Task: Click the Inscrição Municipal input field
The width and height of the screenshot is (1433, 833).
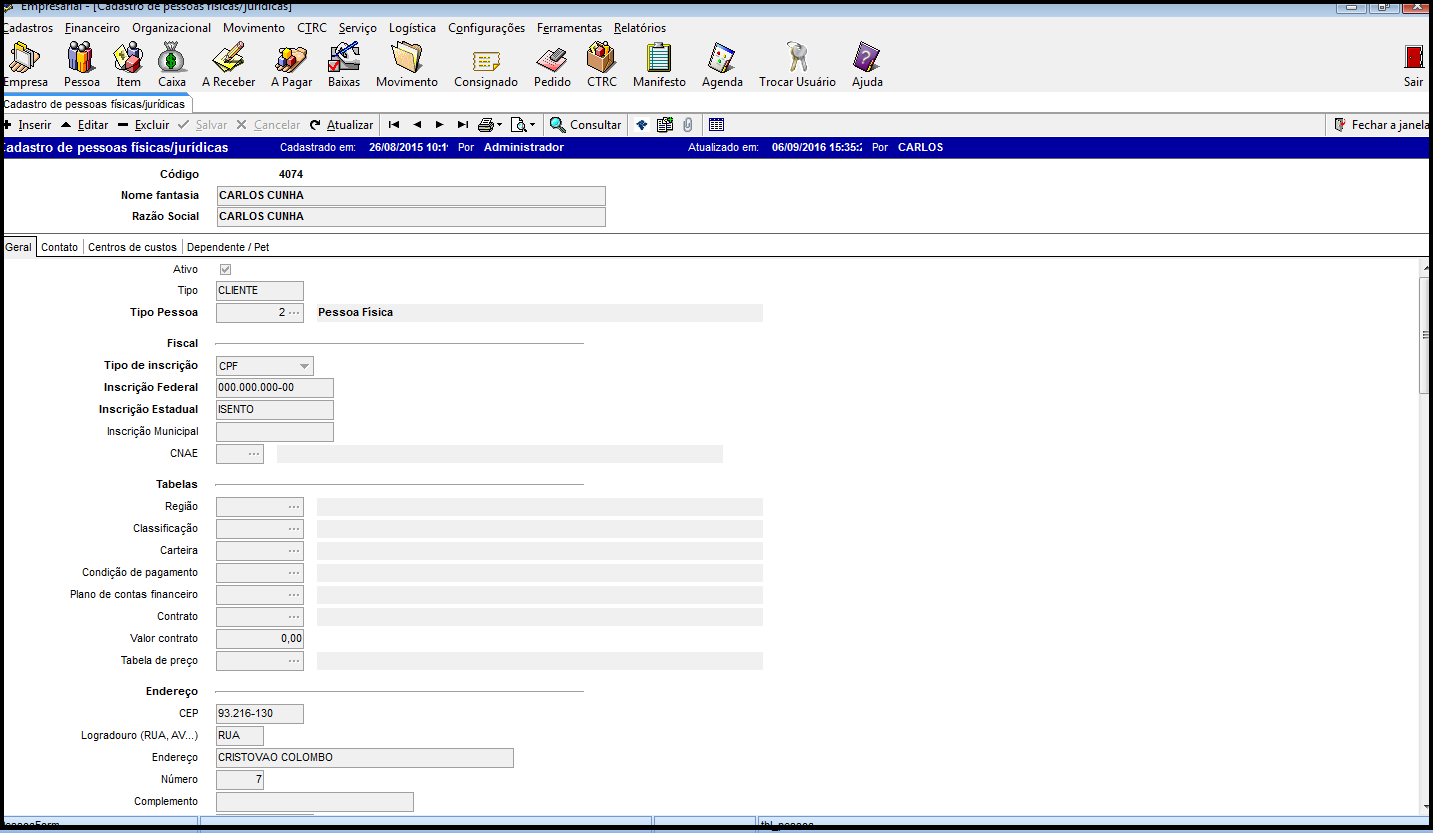Action: (x=274, y=432)
